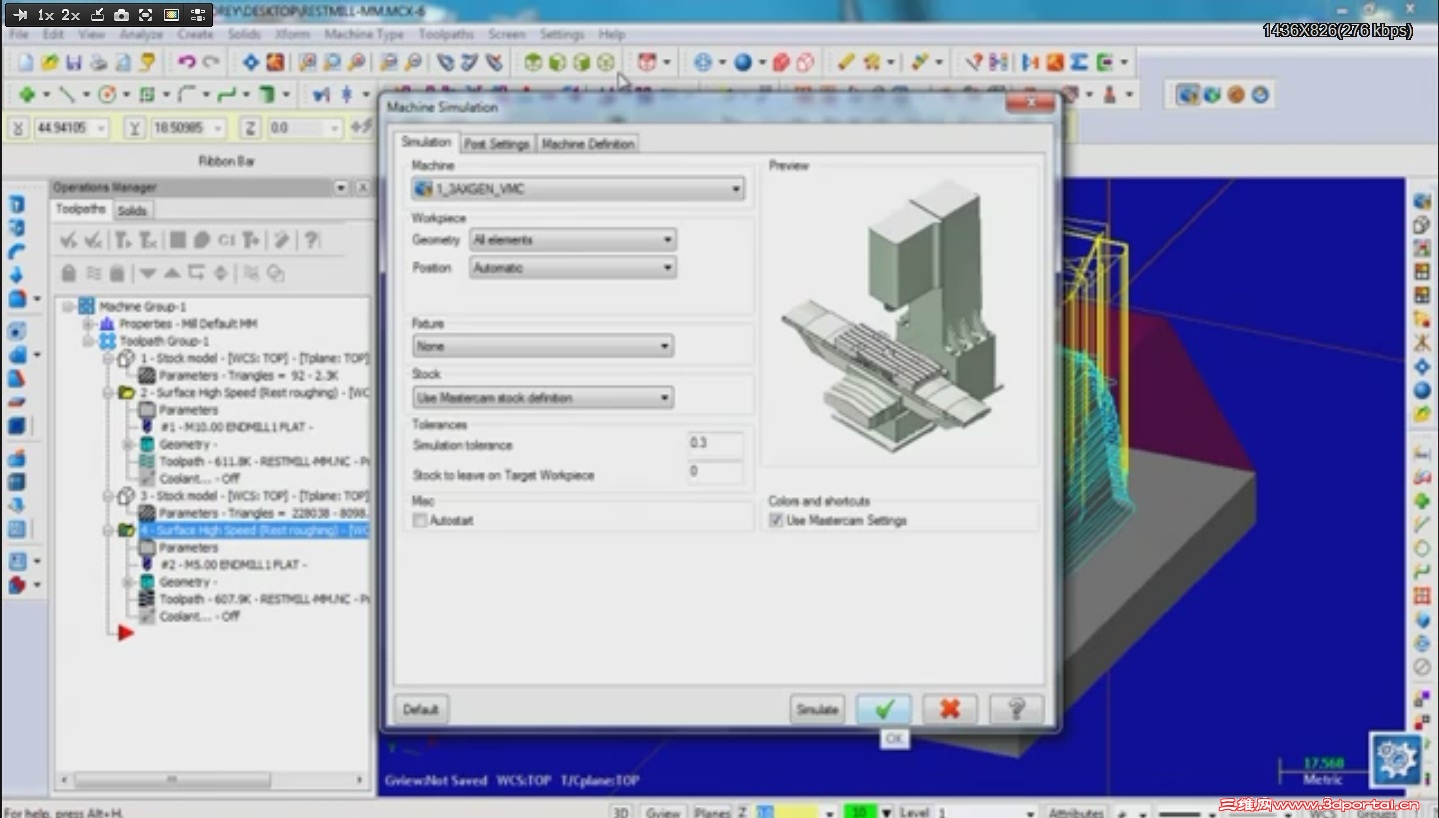Collapse the Toolpath Group-1 tree node
The width and height of the screenshot is (1439, 818).
pyautogui.click(x=89, y=341)
